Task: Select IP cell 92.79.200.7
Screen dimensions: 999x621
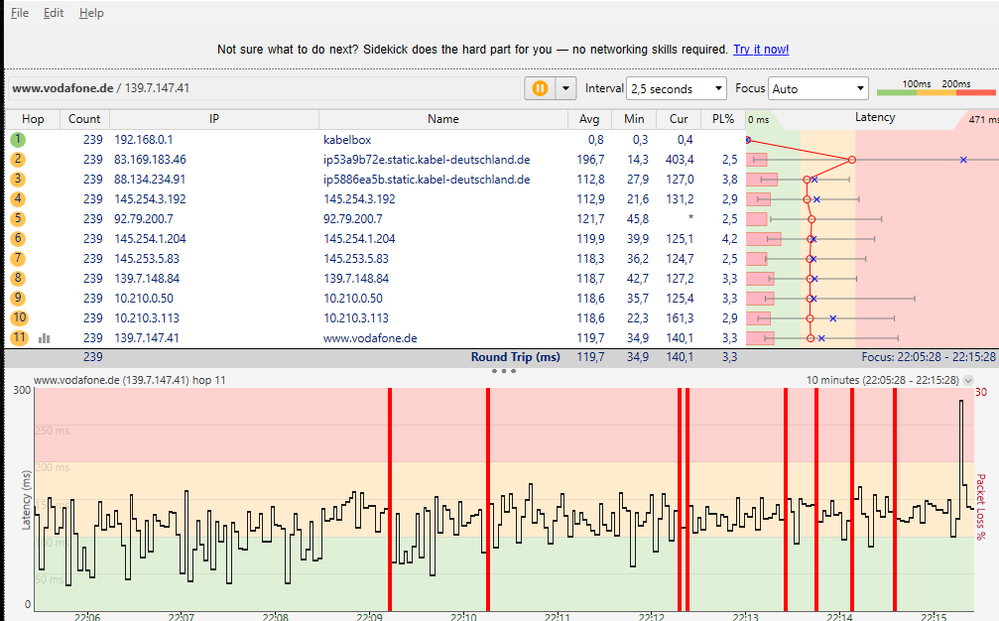Action: click(x=143, y=218)
